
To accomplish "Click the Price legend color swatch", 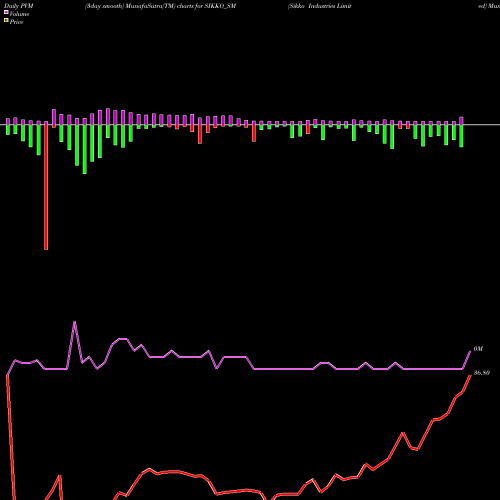I will 6,21.
